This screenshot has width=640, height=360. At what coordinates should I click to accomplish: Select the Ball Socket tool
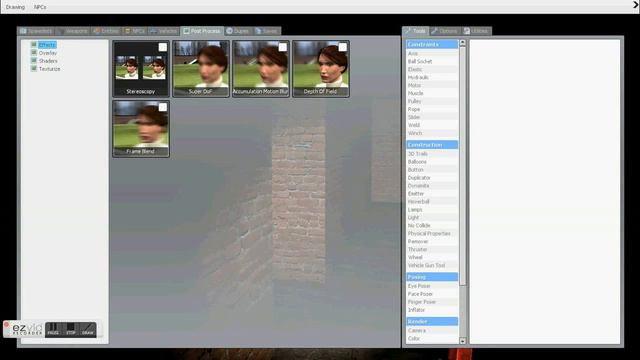[432, 61]
